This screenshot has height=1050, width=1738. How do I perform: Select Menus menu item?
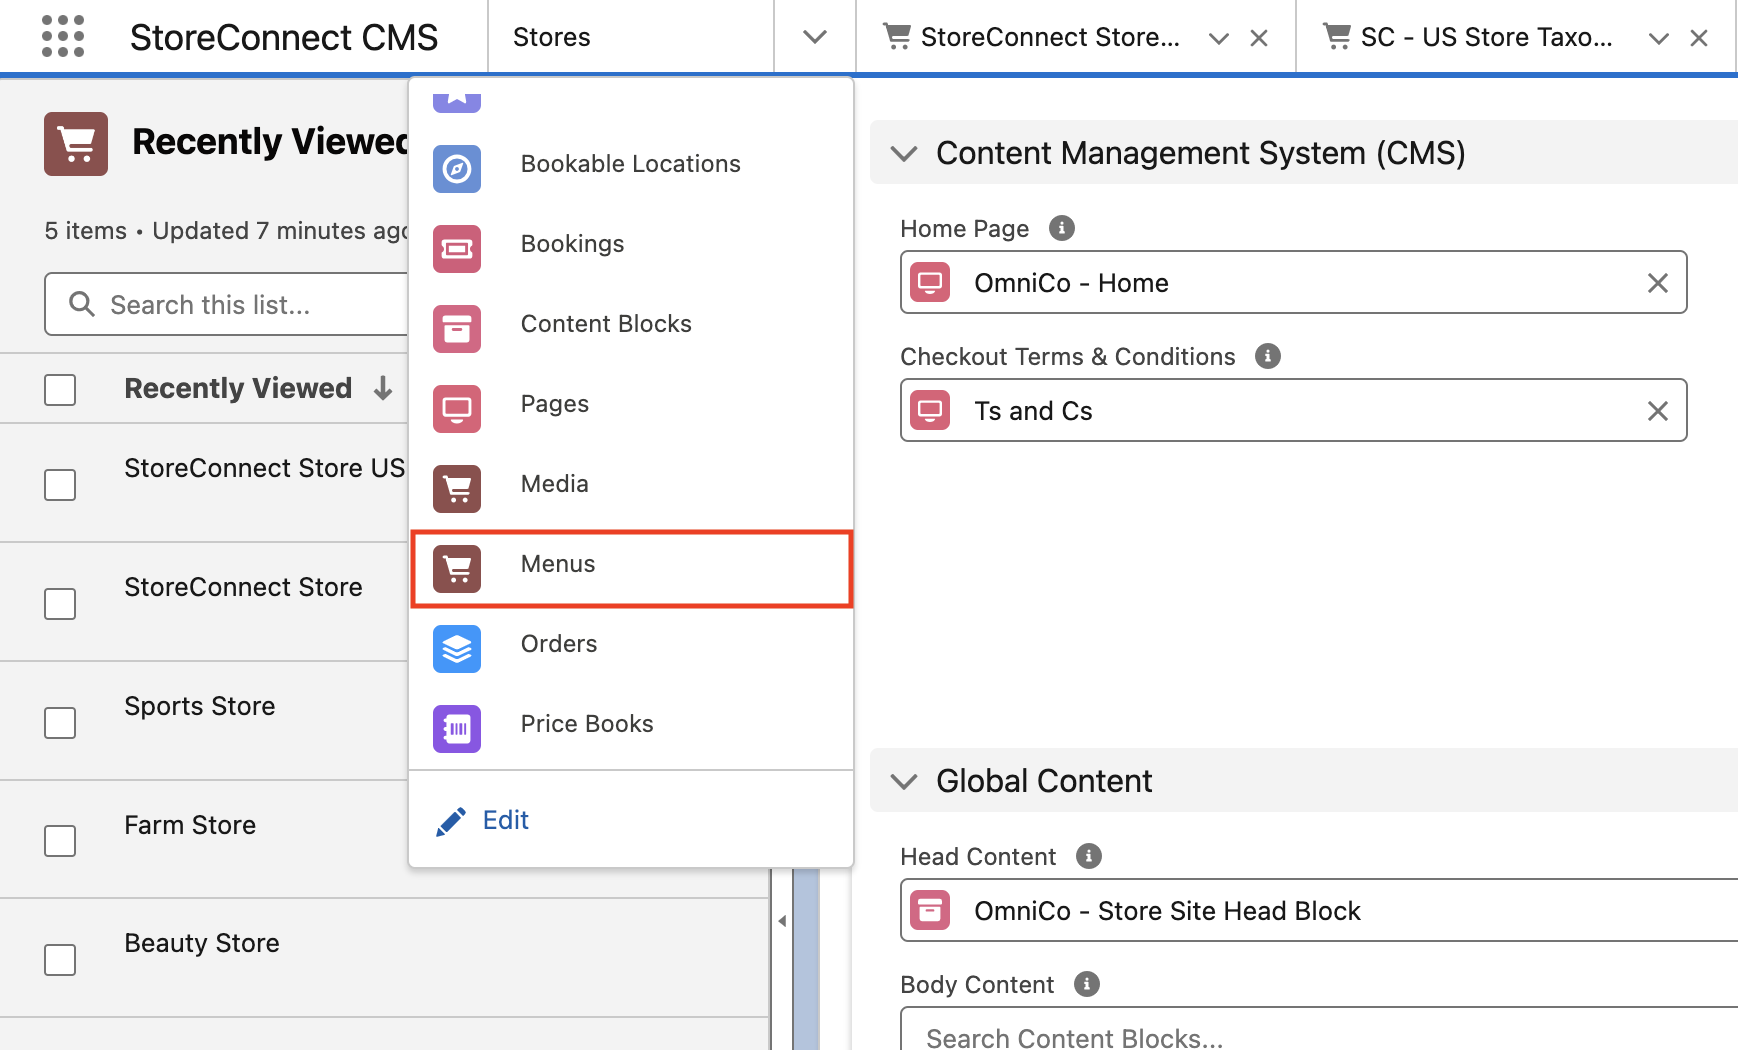click(632, 569)
